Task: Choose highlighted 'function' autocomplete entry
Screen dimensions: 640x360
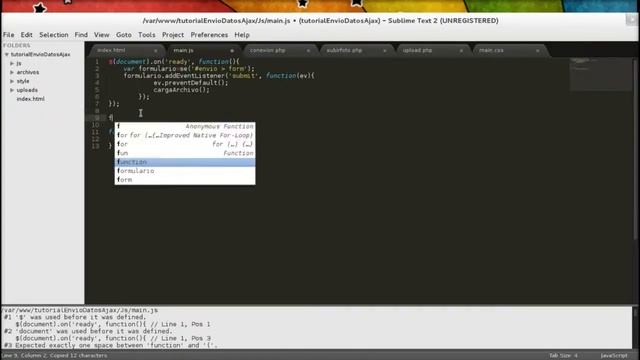Action: (x=185, y=162)
